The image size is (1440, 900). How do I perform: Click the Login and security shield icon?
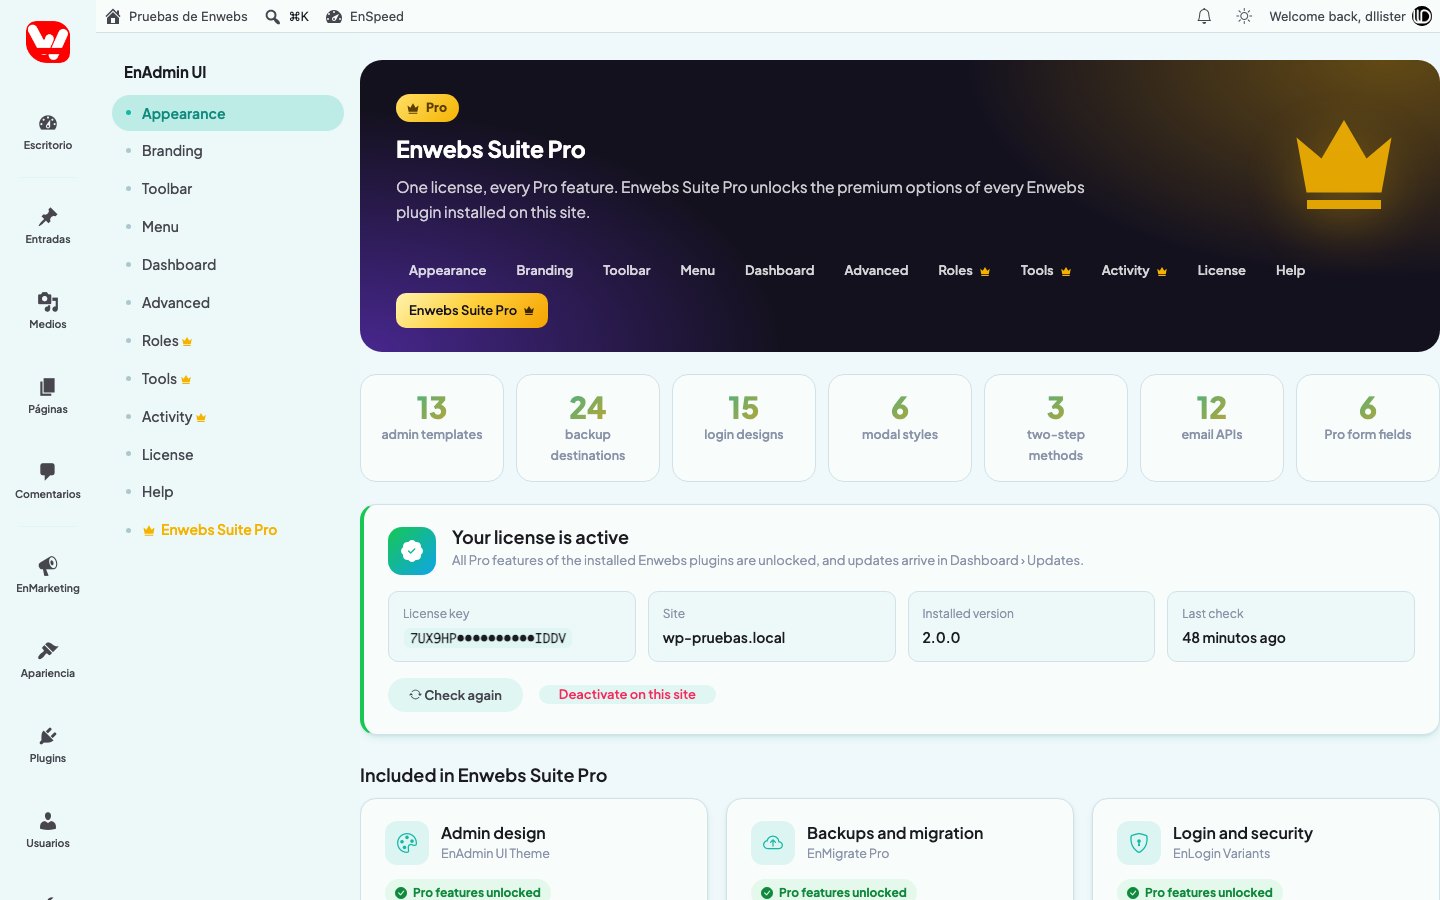pos(1139,843)
